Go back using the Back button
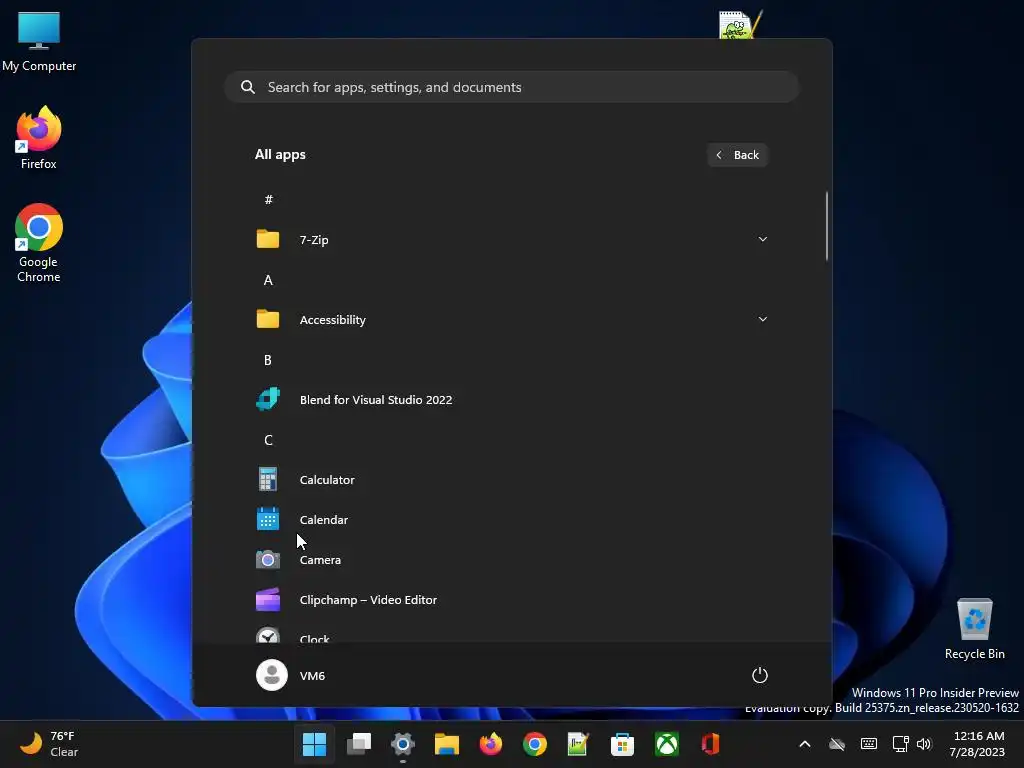Viewport: 1024px width, 768px height. tap(737, 155)
